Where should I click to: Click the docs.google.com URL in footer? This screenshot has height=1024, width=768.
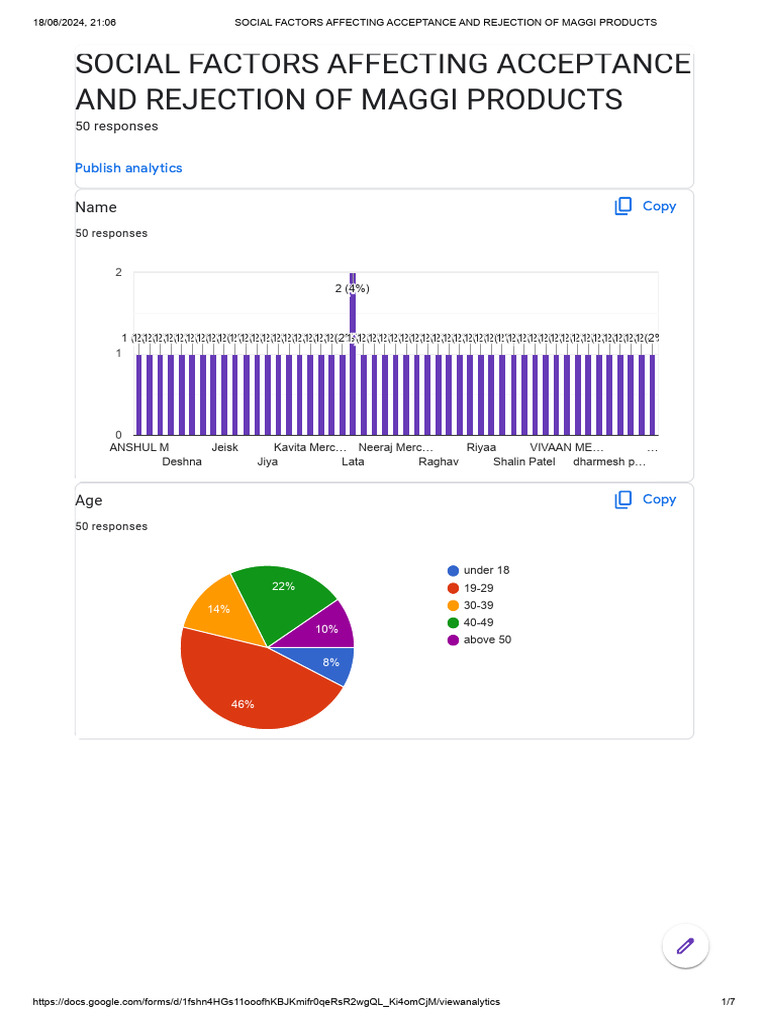point(266,1001)
